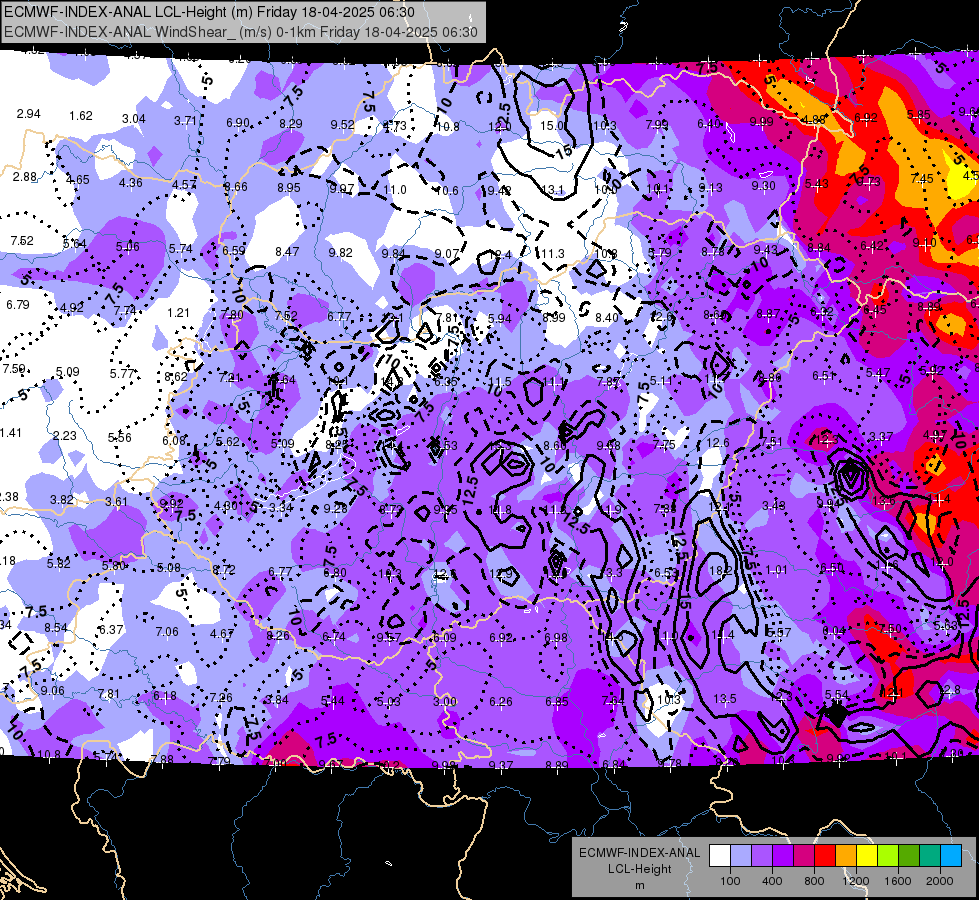Select the white color swatch in the legend
This screenshot has height=900, width=979.
[x=720, y=856]
